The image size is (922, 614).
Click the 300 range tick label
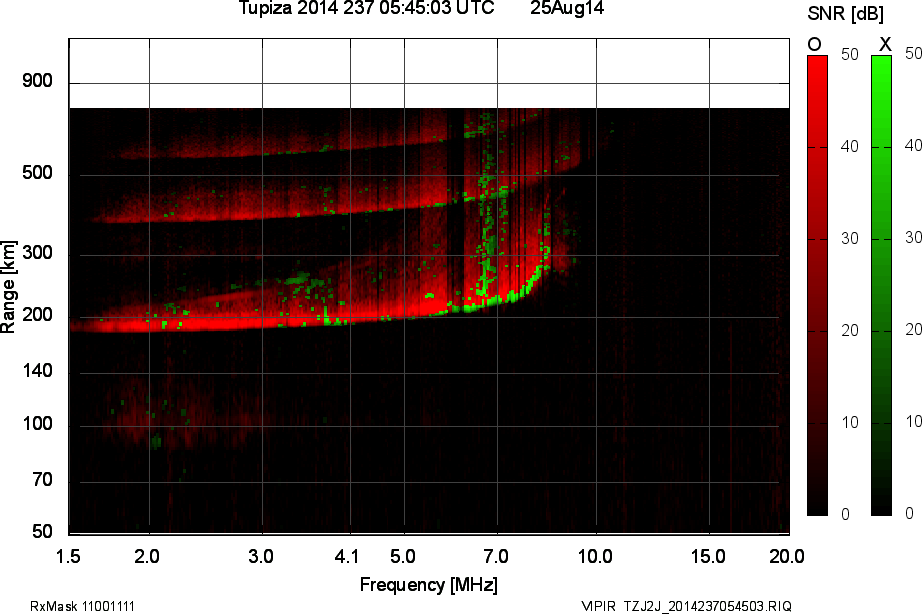[38, 253]
